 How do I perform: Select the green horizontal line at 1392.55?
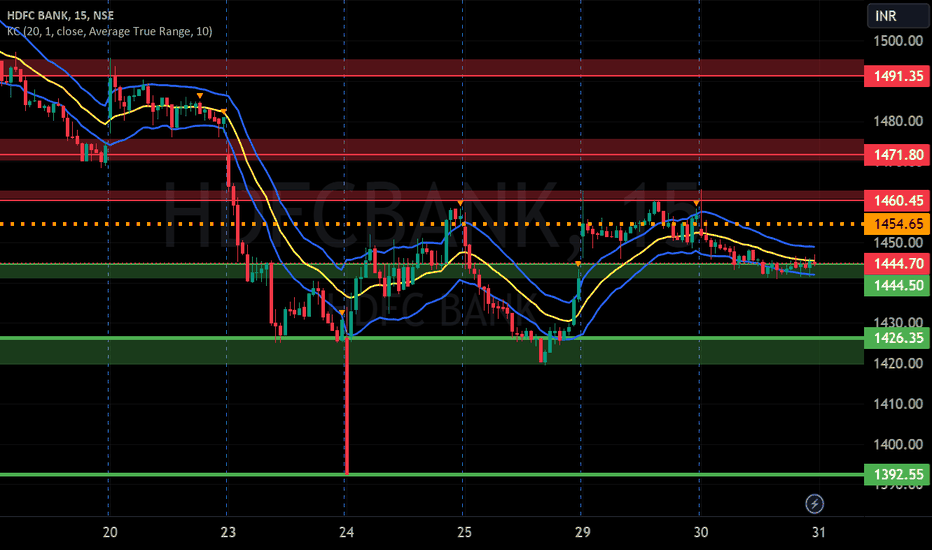click(432, 474)
